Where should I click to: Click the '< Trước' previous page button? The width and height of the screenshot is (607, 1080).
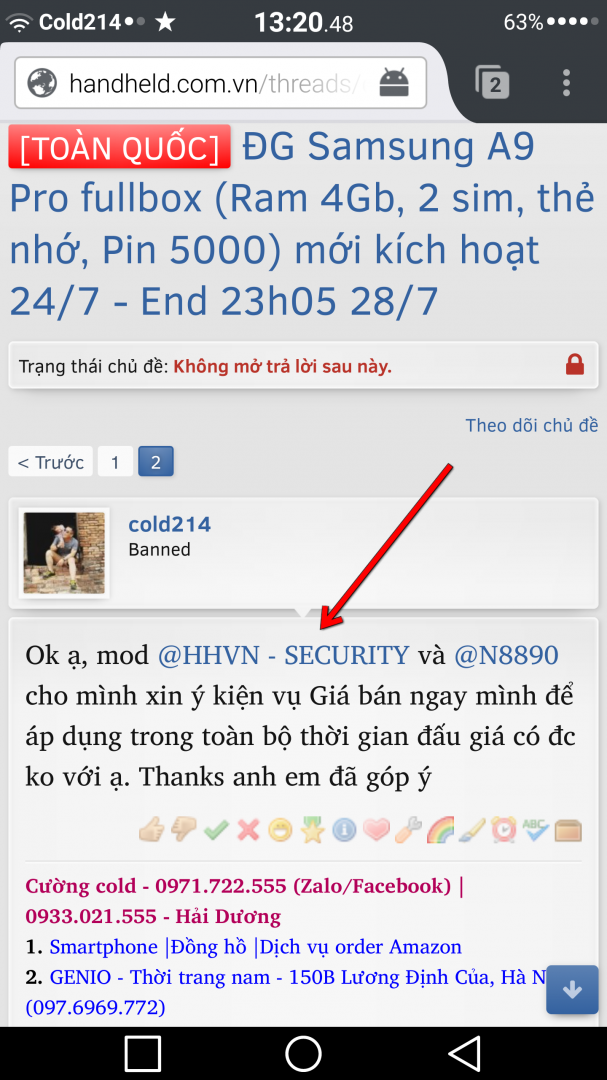(50, 462)
